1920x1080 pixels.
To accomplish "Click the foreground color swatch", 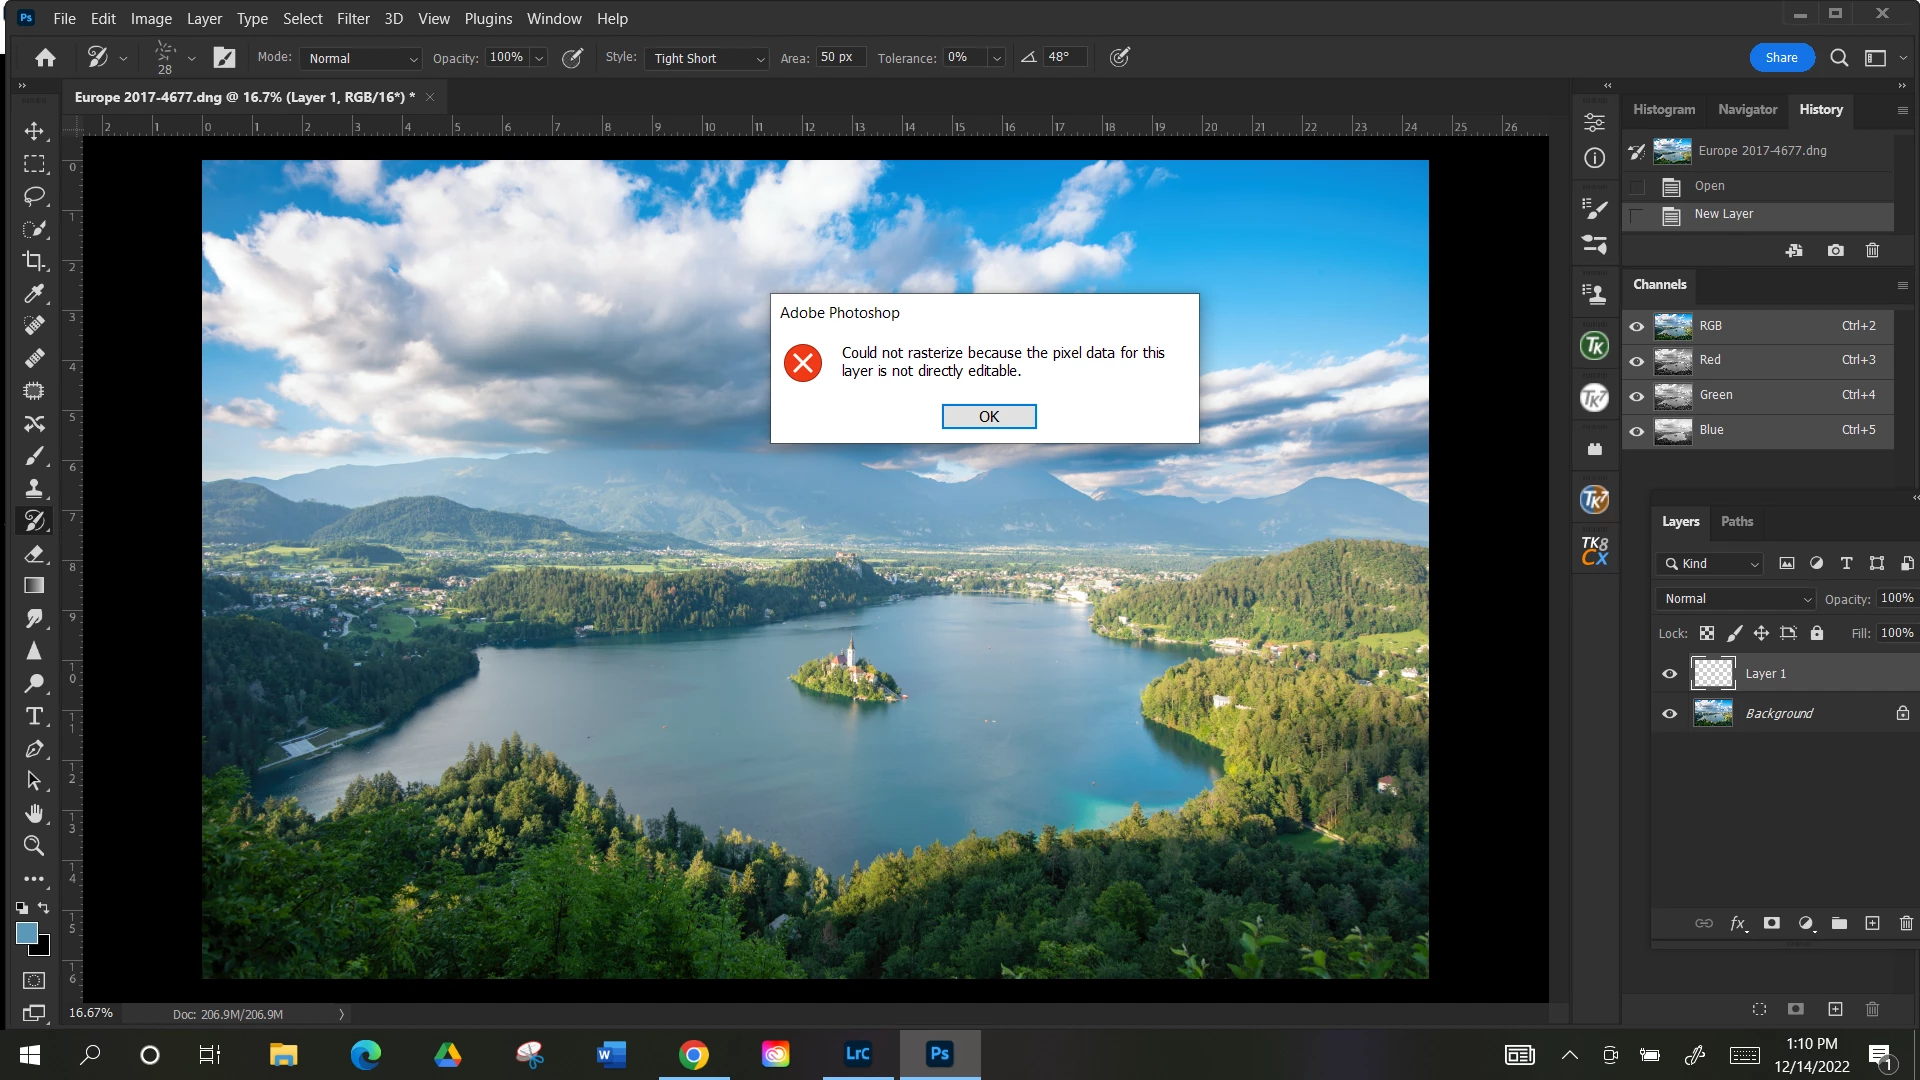I will point(27,932).
